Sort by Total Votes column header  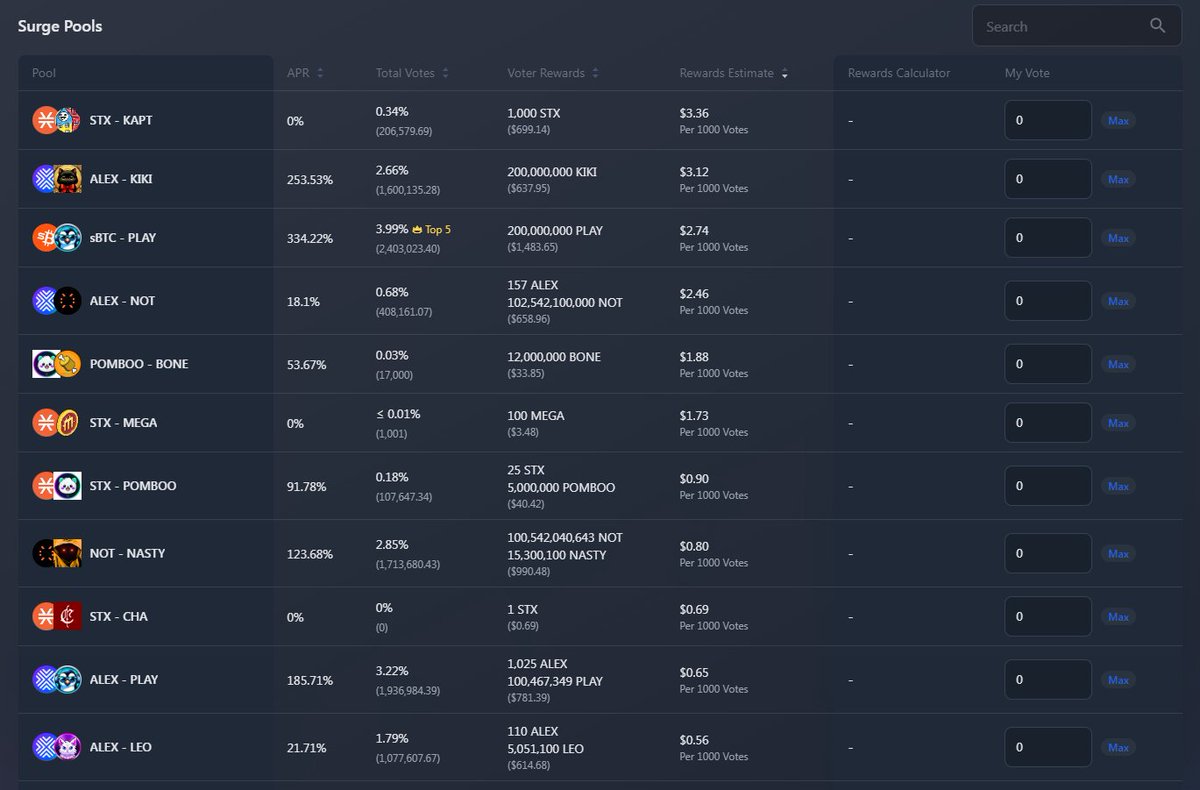412,73
